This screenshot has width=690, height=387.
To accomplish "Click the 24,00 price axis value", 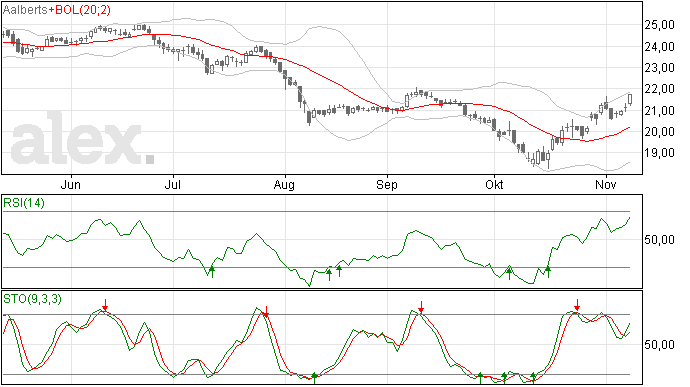I will point(659,47).
